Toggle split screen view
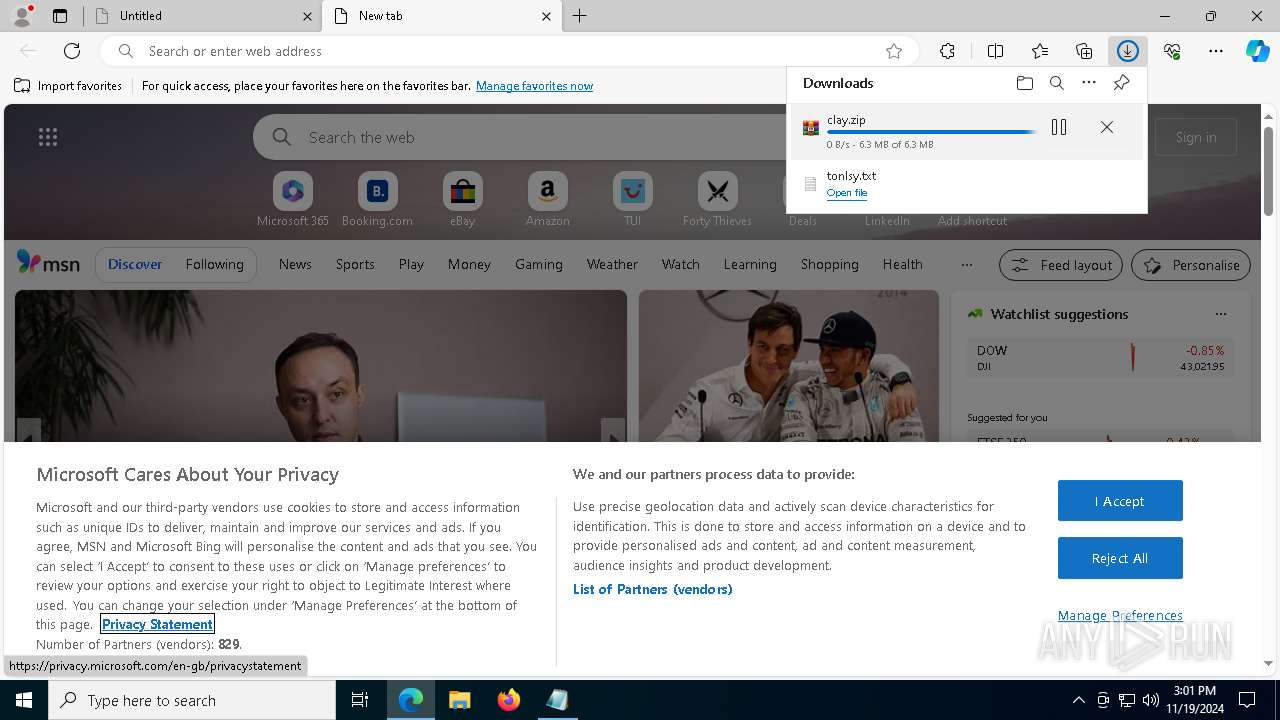 (995, 51)
